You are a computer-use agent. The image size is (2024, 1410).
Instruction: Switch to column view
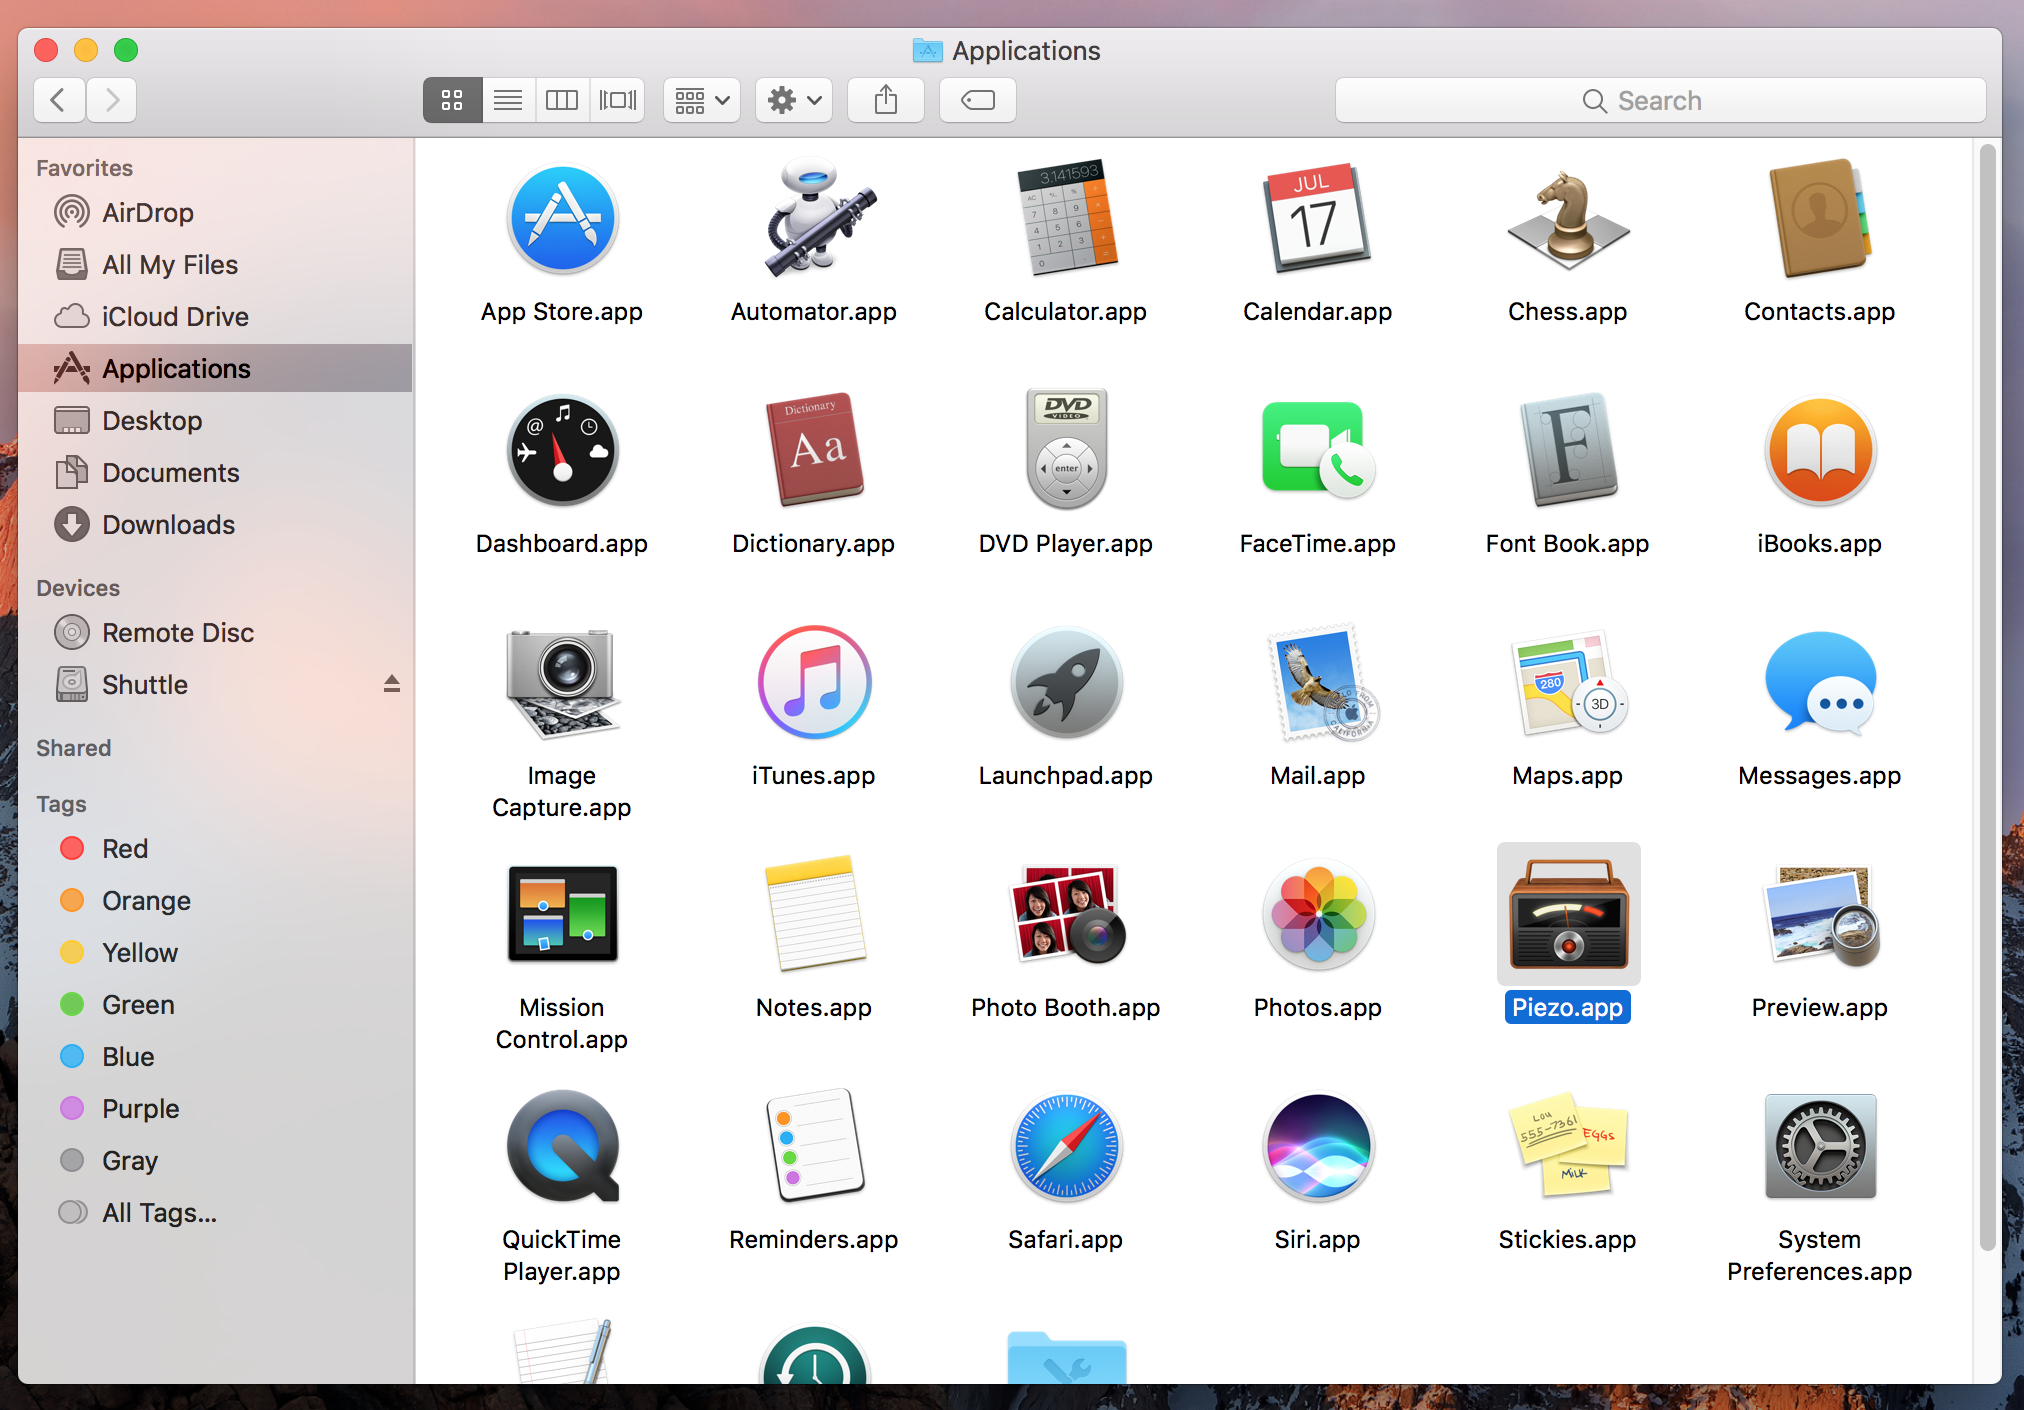pyautogui.click(x=562, y=100)
